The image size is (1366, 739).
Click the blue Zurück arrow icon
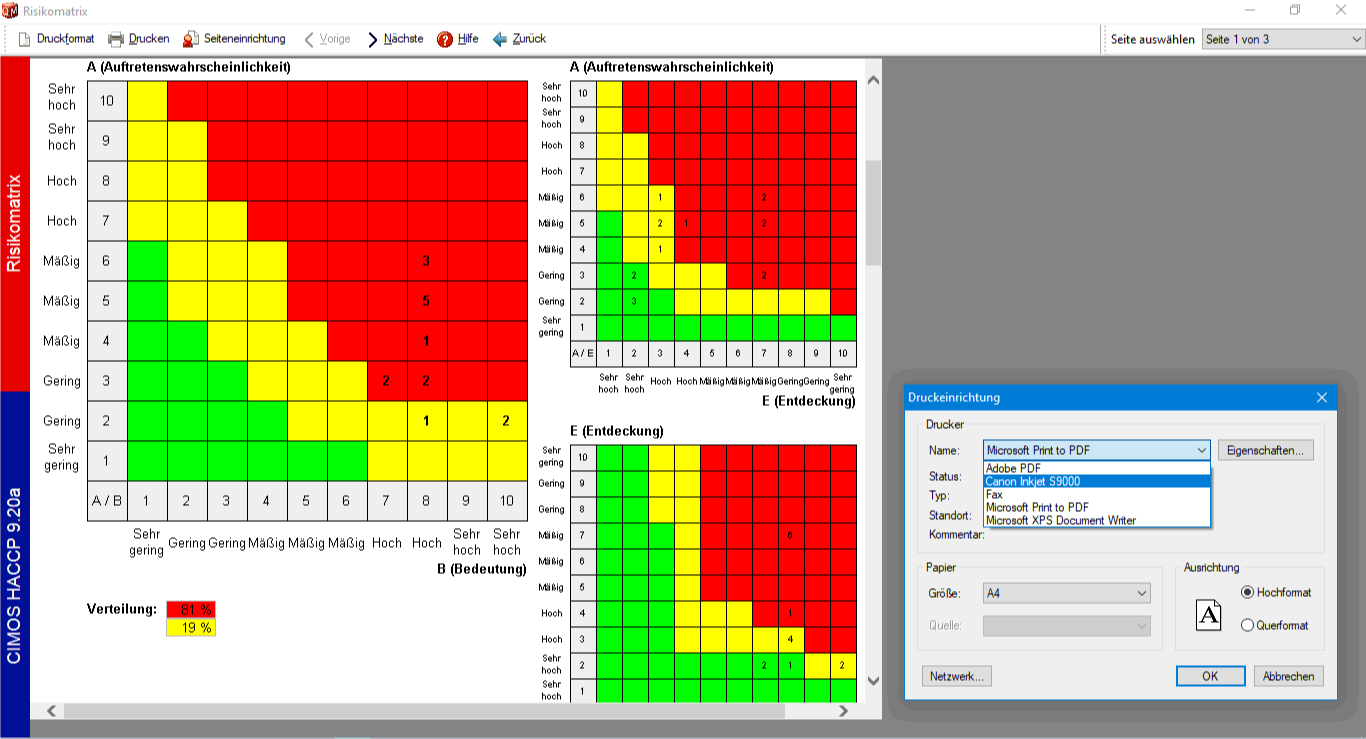point(500,39)
